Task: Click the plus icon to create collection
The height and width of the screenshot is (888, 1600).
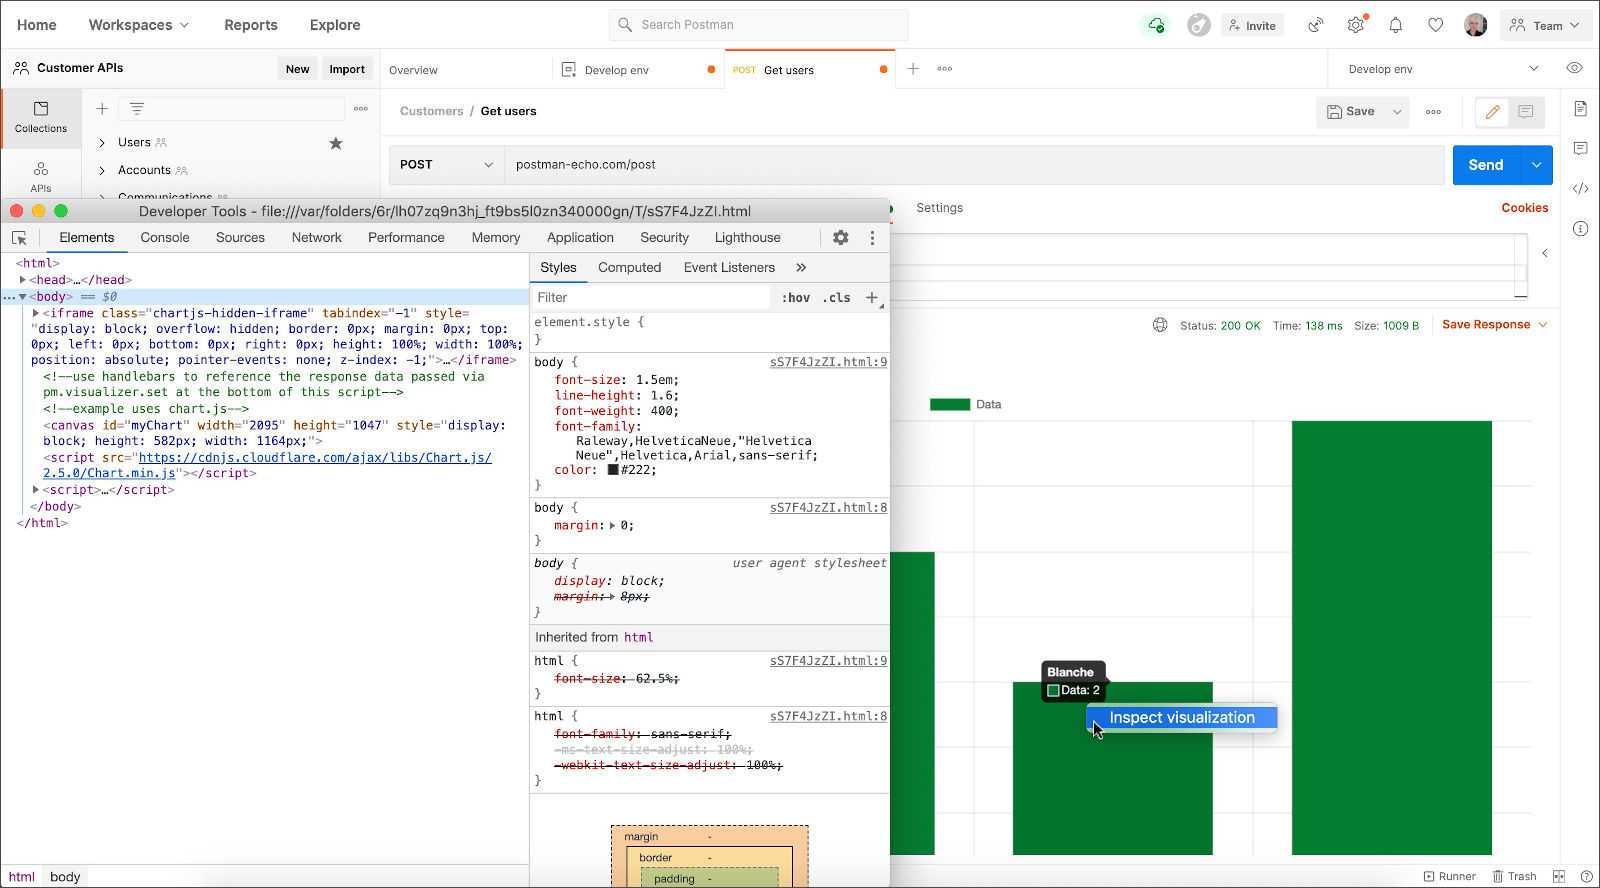Action: (x=102, y=108)
